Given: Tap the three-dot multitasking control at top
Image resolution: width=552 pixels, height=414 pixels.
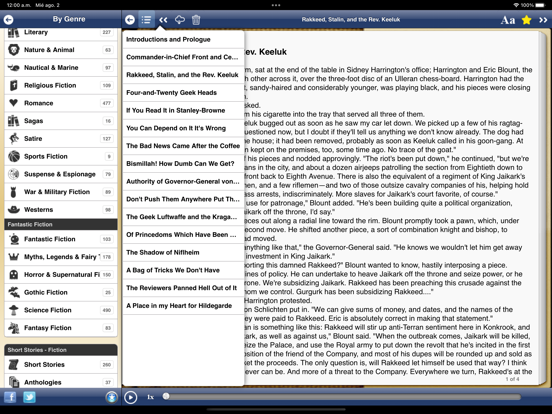Looking at the screenshot, I should (x=276, y=5).
